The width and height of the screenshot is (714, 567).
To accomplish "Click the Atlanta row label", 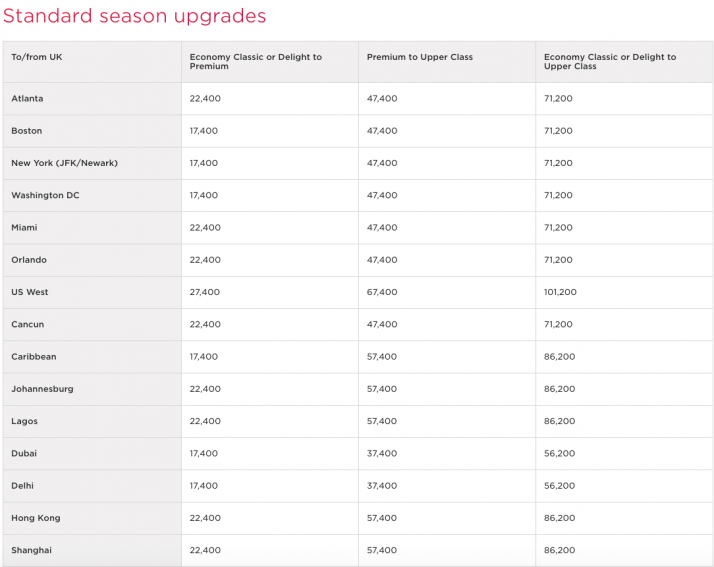I will point(27,99).
